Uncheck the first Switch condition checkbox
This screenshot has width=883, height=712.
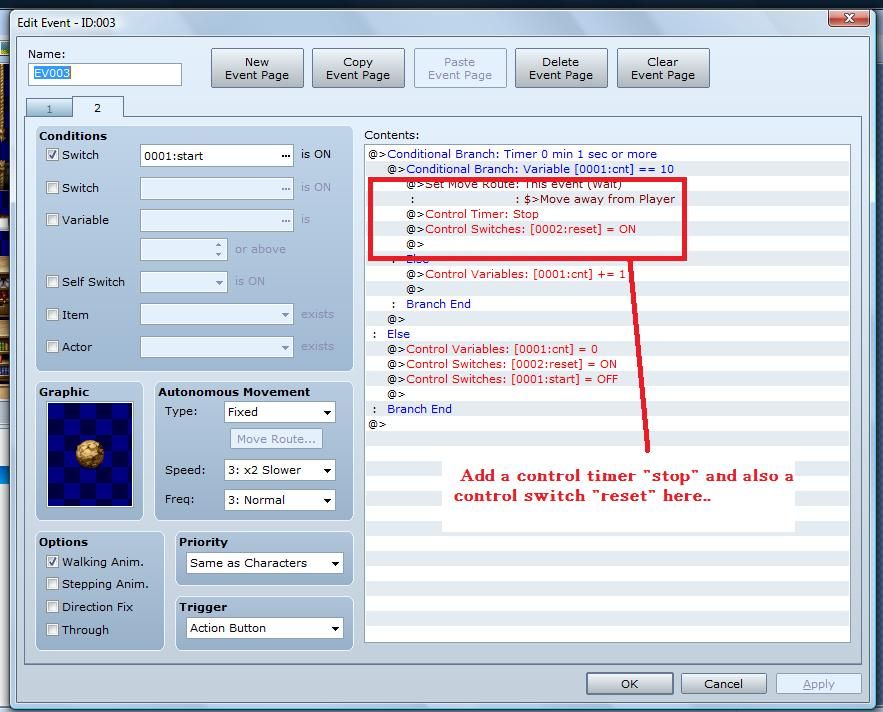coord(53,155)
